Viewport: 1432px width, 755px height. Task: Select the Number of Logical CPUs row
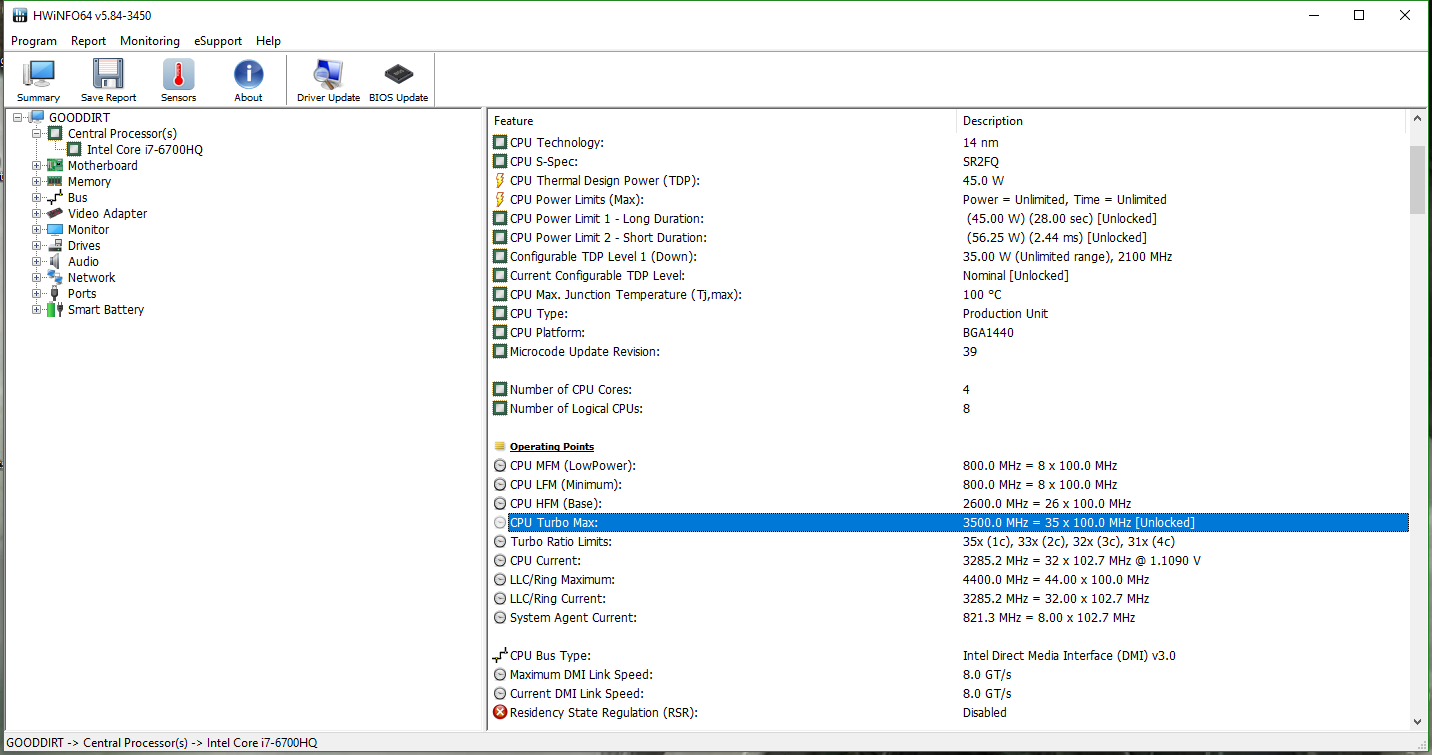[x=948, y=409]
